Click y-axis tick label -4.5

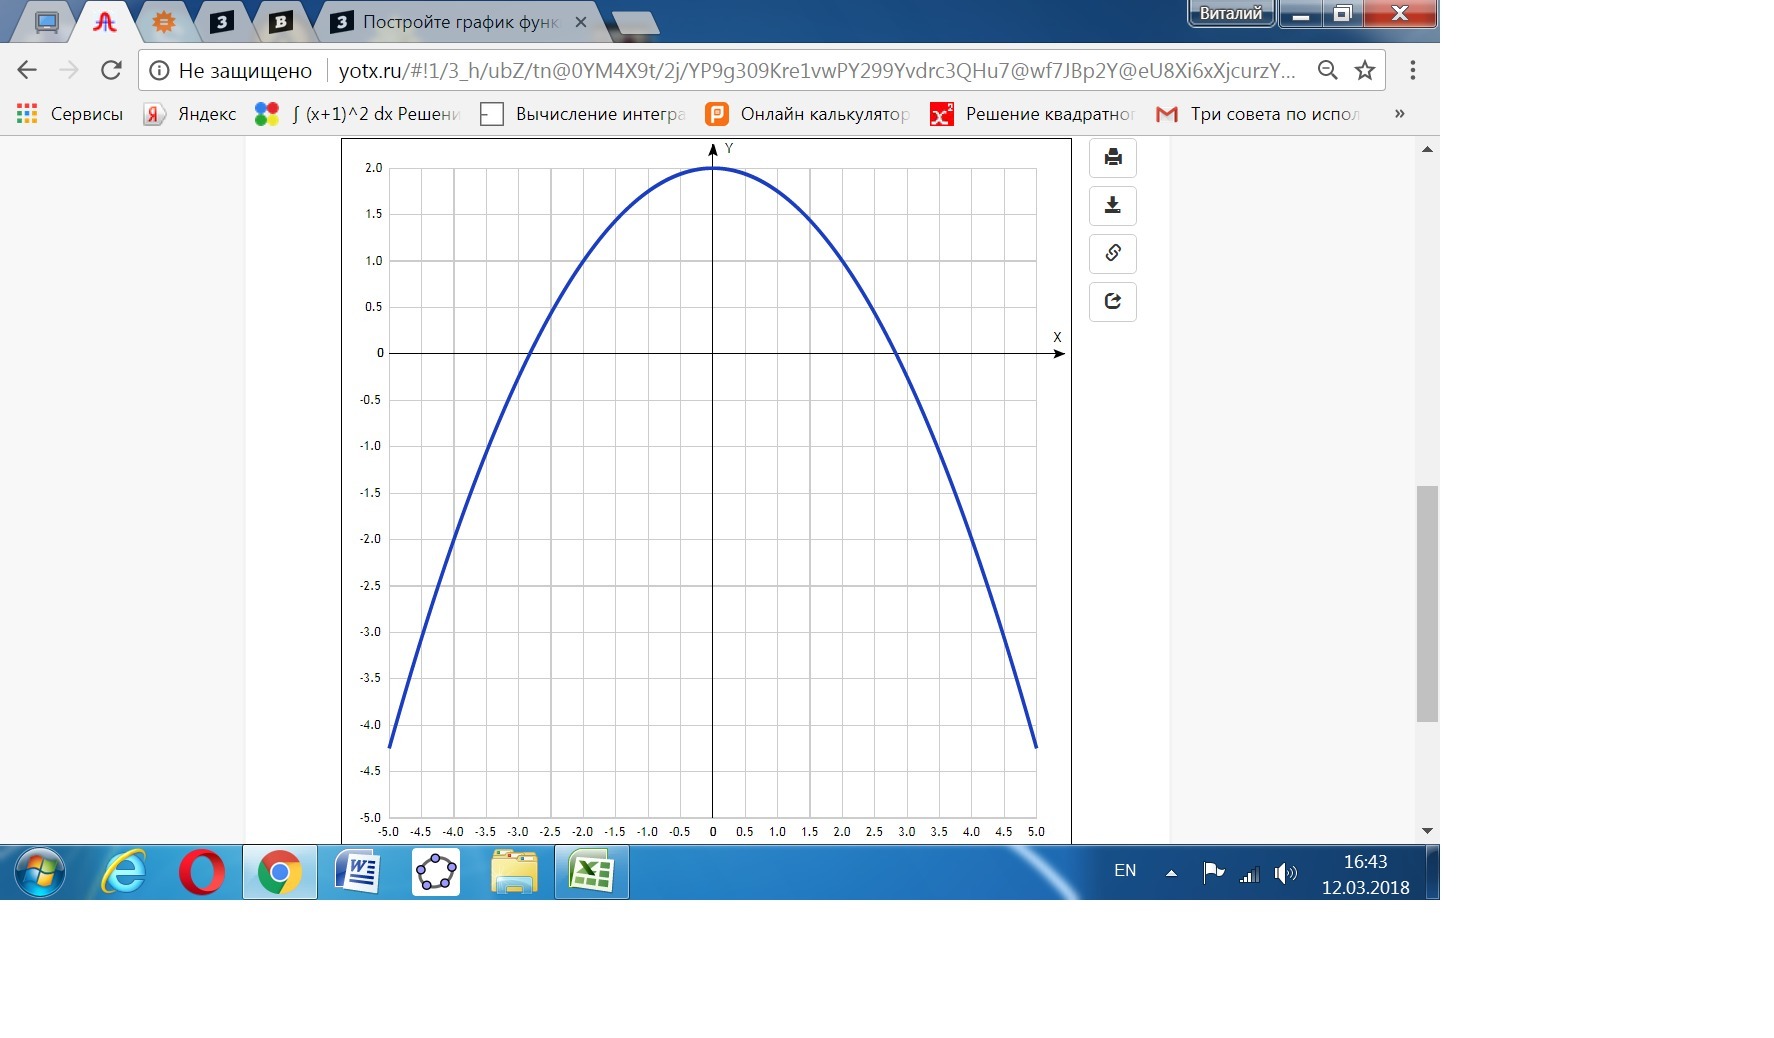[371, 771]
